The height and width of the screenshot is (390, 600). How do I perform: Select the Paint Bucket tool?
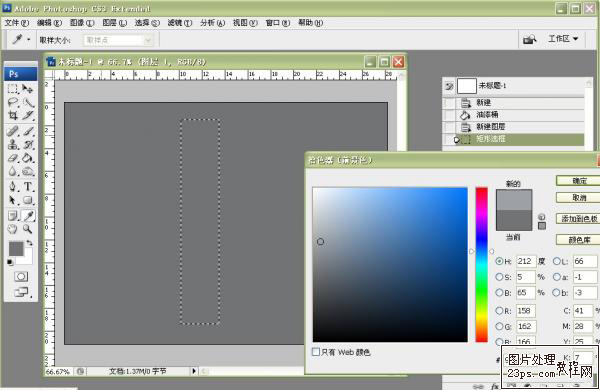(28, 158)
